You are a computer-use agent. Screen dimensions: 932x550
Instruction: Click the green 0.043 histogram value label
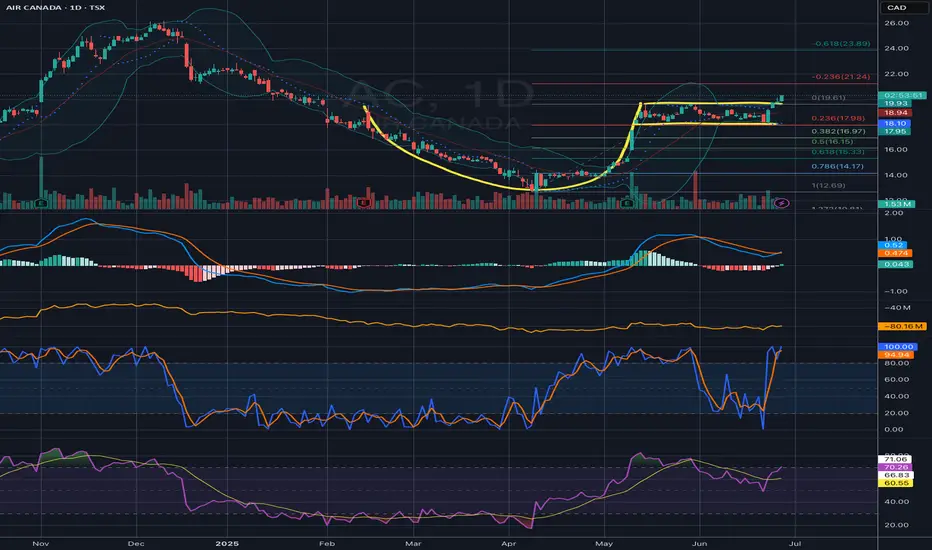pos(895,264)
